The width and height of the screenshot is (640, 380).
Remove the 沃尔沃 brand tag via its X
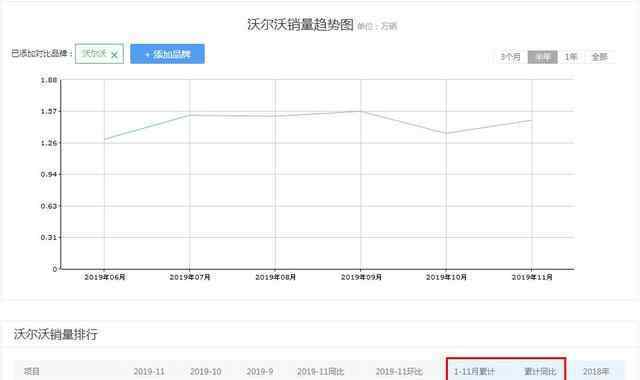(x=115, y=54)
